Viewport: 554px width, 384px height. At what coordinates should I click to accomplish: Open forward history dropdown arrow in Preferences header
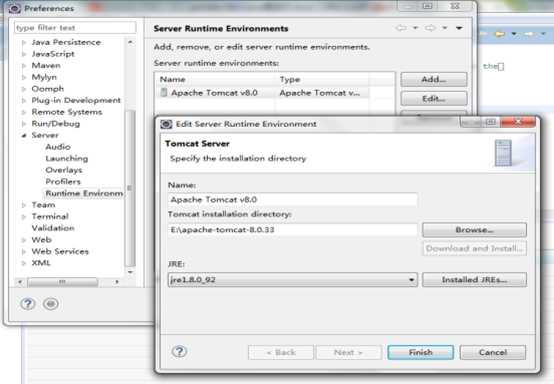(445, 28)
